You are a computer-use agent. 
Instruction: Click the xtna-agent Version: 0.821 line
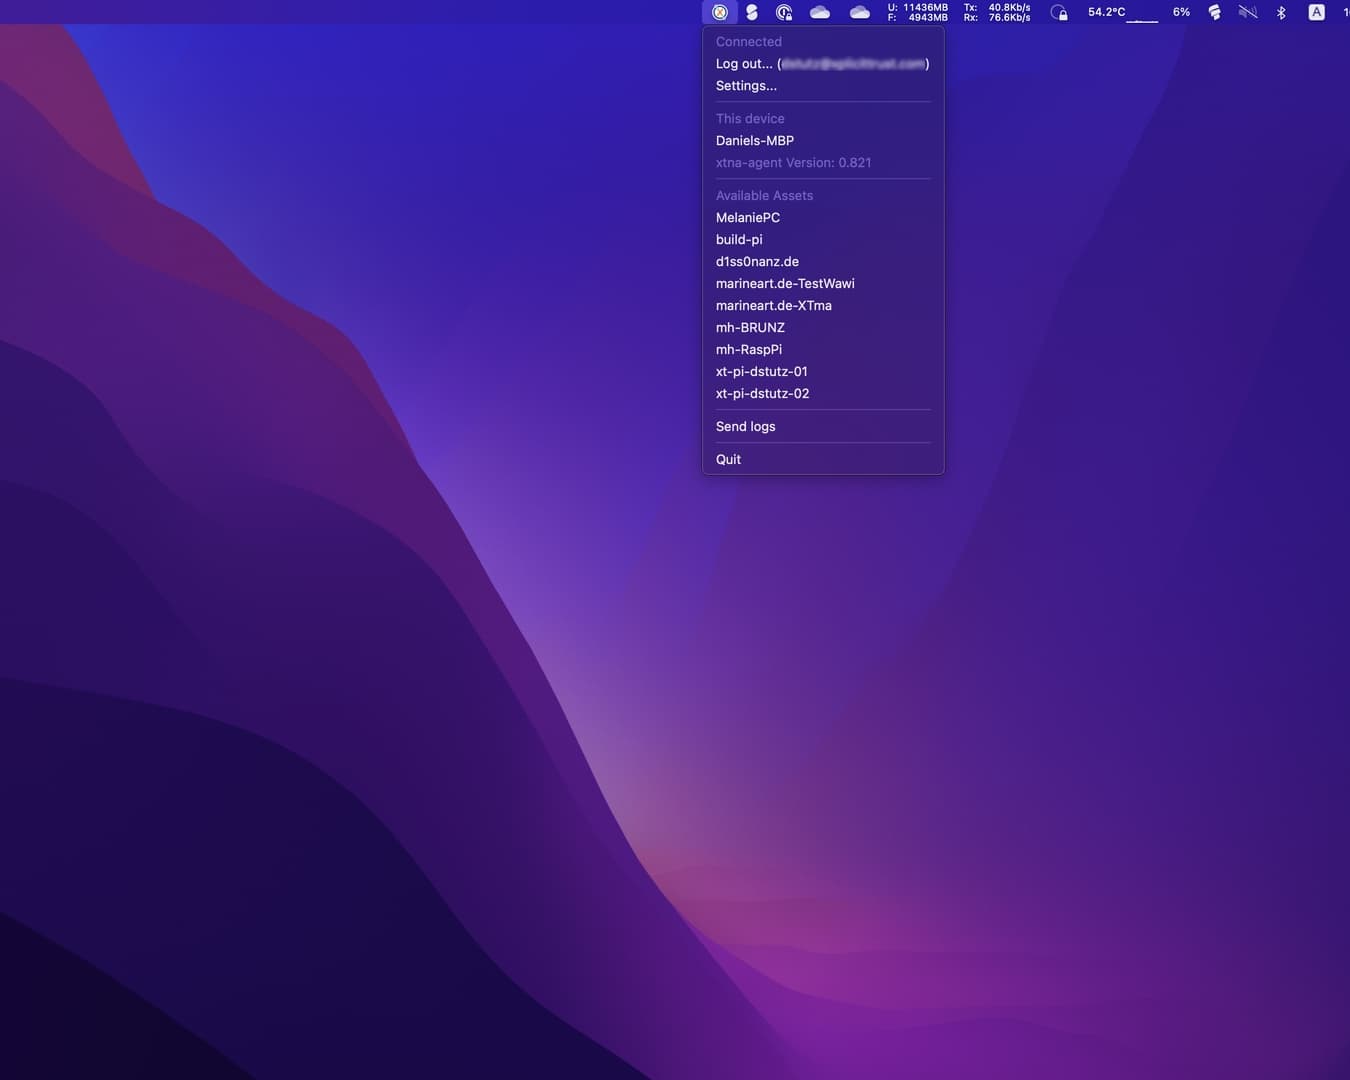[793, 162]
